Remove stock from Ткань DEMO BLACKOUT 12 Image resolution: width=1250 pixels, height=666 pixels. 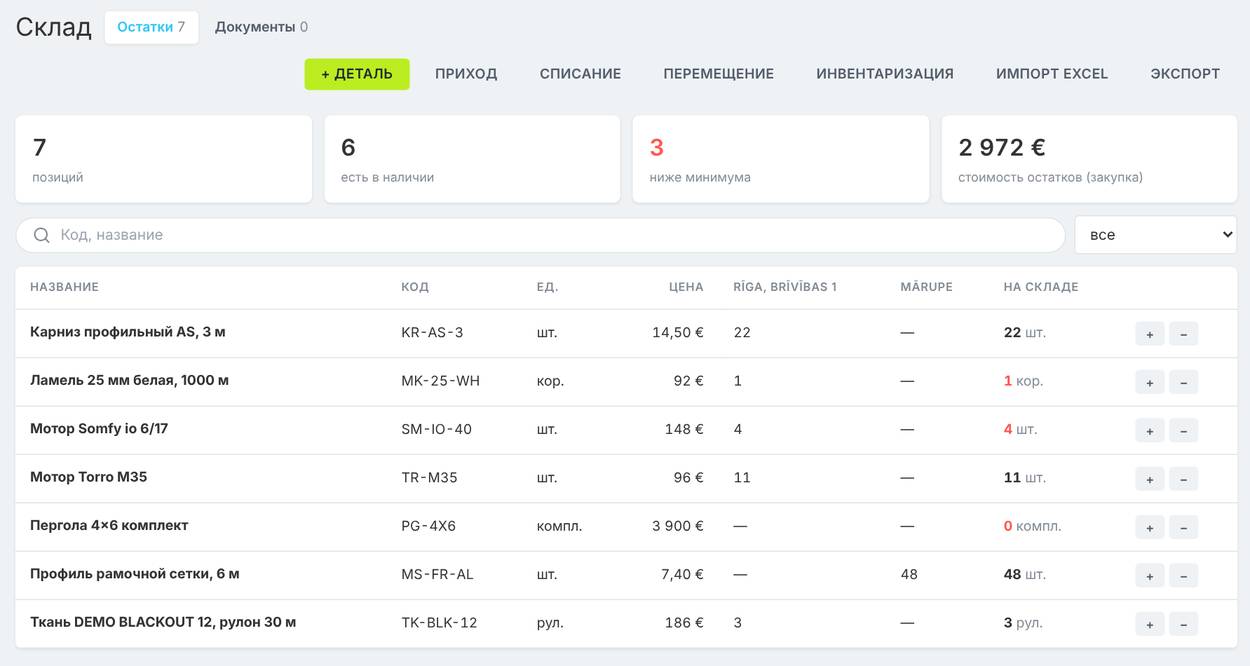(x=1183, y=624)
